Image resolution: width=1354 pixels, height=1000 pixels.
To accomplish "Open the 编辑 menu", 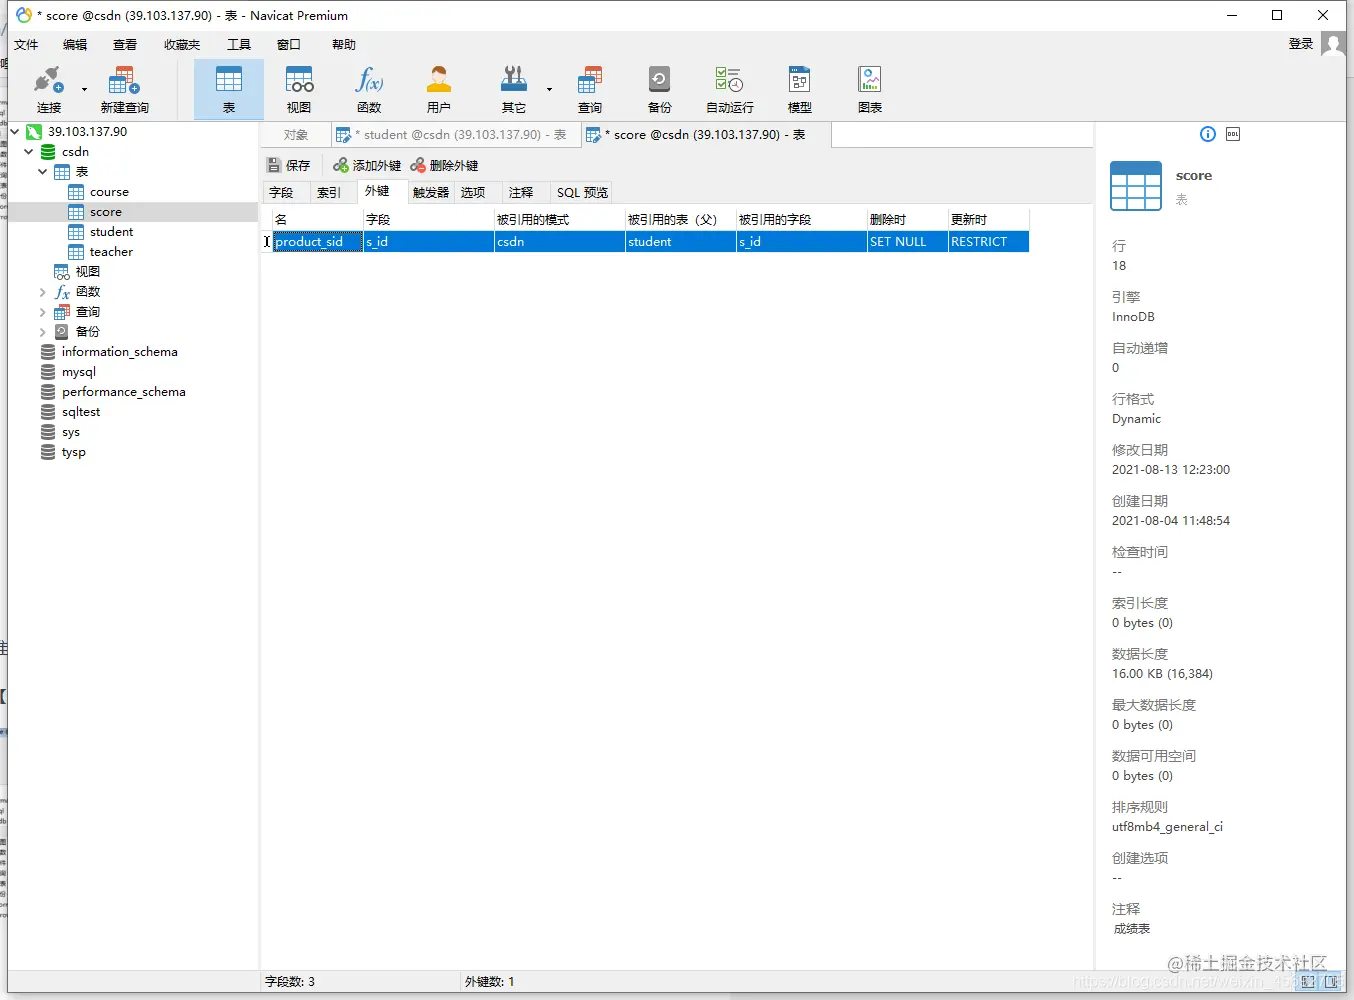I will pos(75,44).
